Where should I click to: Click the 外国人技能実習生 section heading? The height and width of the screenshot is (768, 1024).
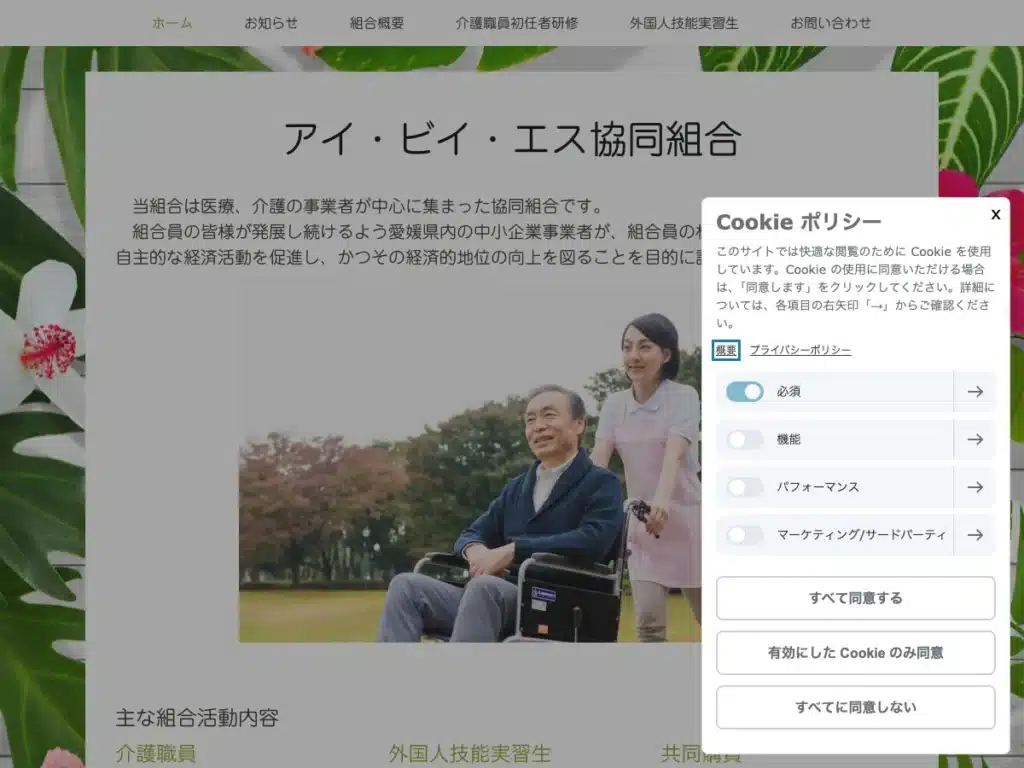(x=470, y=754)
